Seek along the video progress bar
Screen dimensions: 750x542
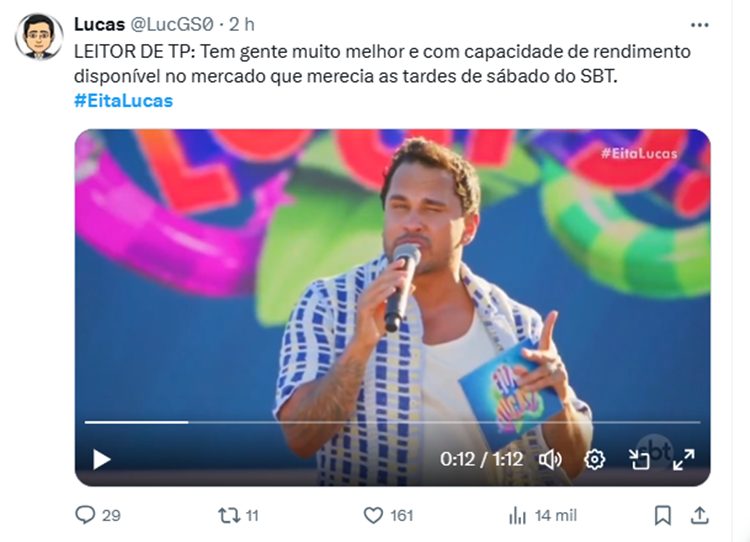click(x=392, y=422)
